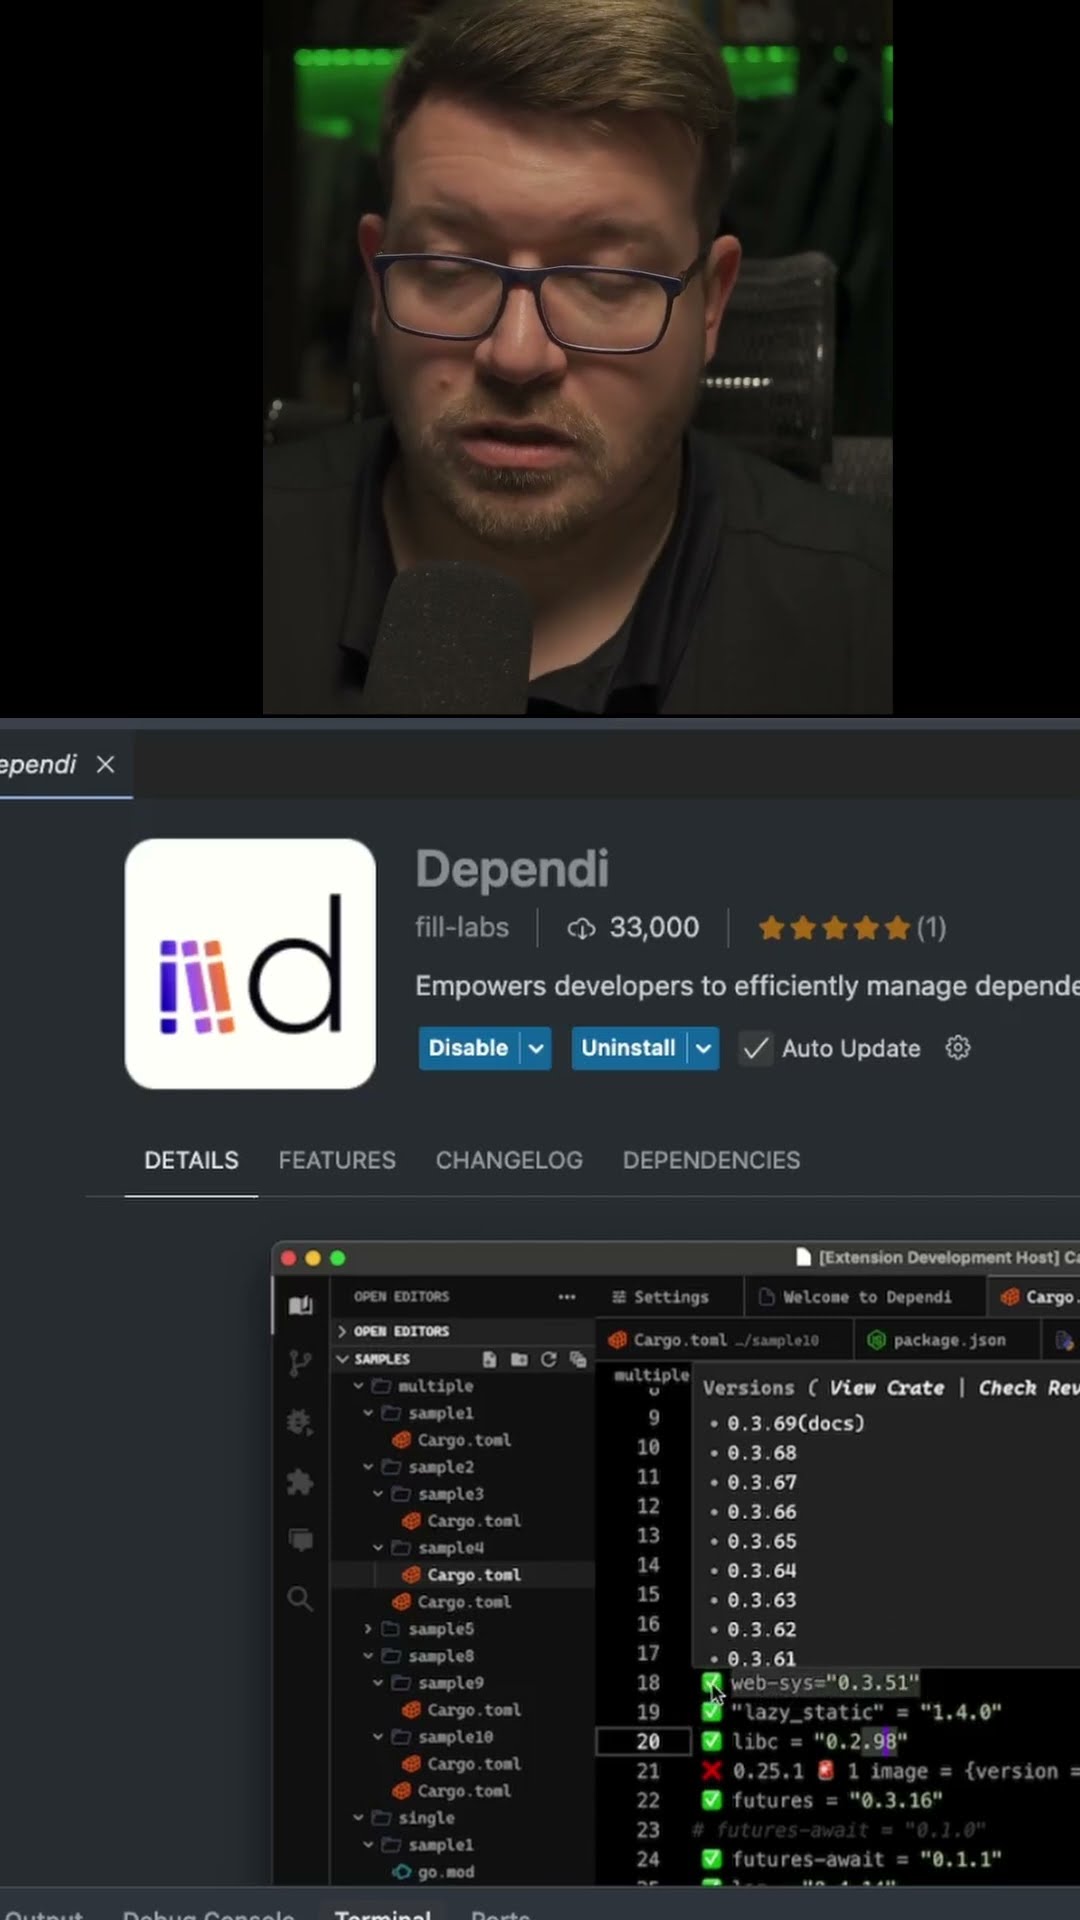Select version 0.3.65
The image size is (1080, 1920).
(x=762, y=1541)
